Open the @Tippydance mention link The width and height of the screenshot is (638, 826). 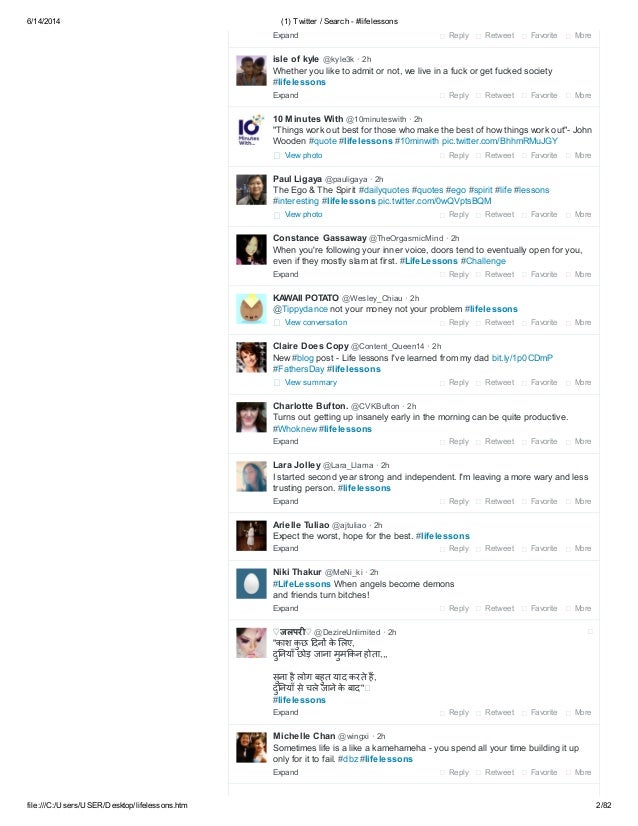pos(300,309)
